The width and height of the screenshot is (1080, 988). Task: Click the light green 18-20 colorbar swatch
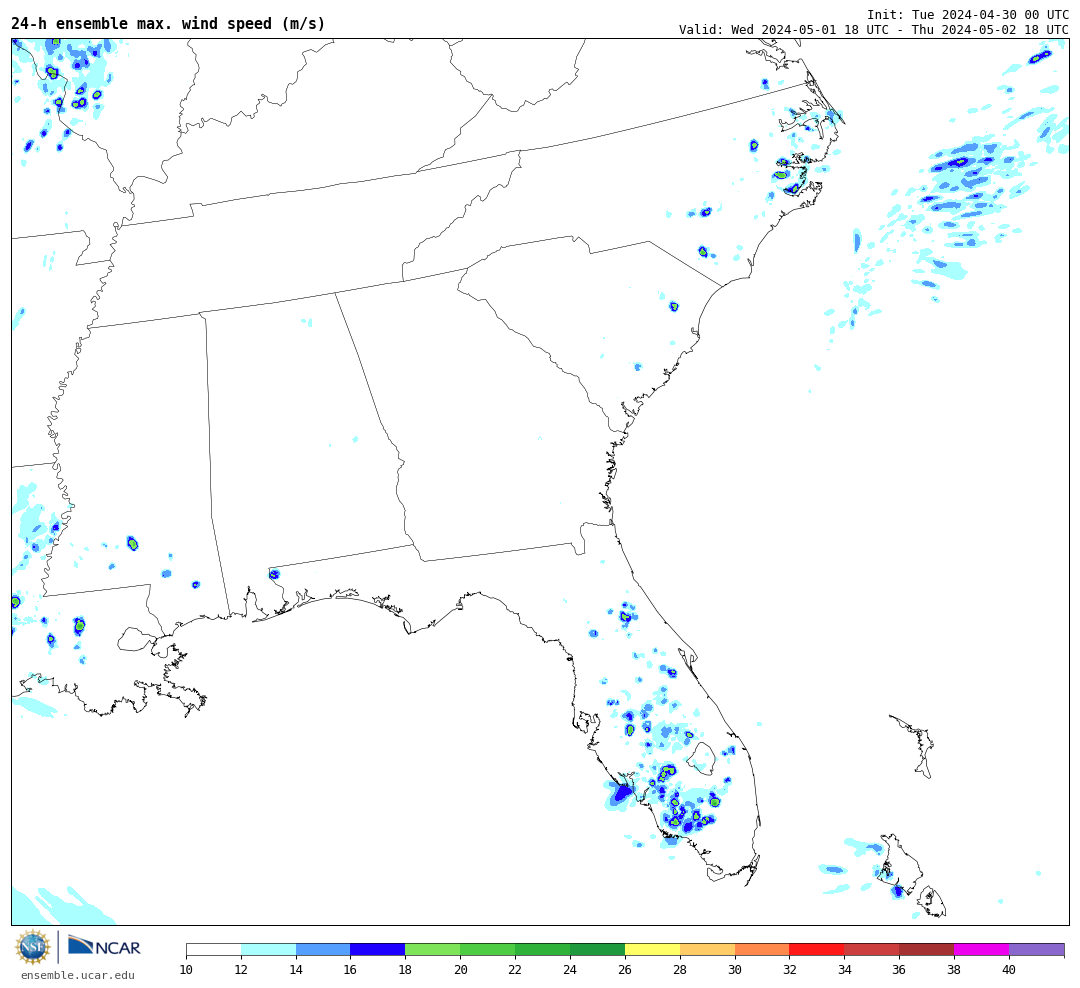coord(433,950)
